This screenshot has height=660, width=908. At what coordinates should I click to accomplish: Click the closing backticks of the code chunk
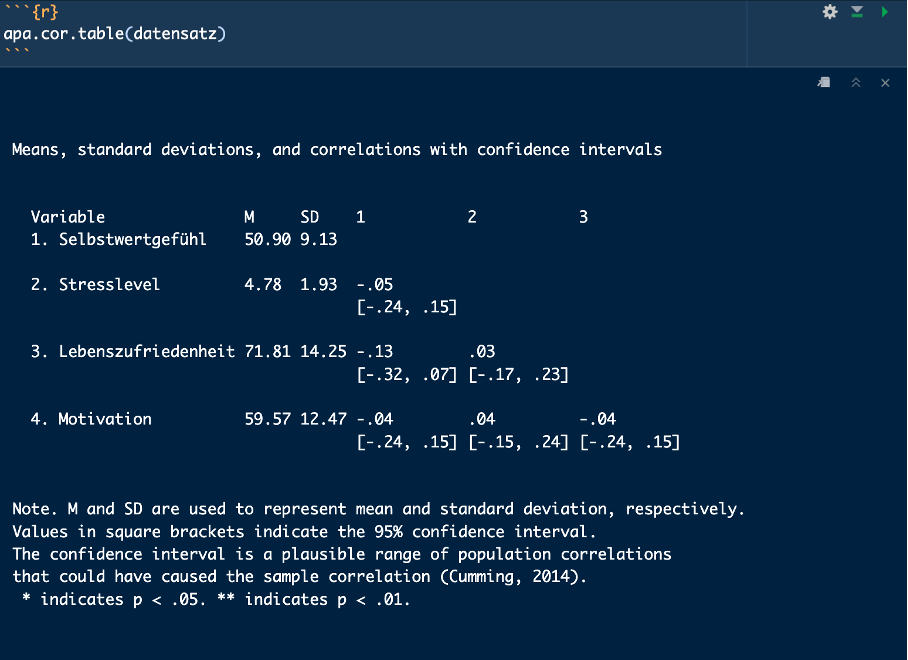click(22, 46)
